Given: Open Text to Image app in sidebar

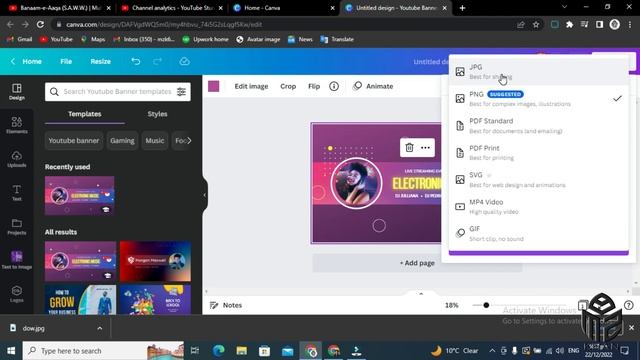Looking at the screenshot, I should click(17, 260).
